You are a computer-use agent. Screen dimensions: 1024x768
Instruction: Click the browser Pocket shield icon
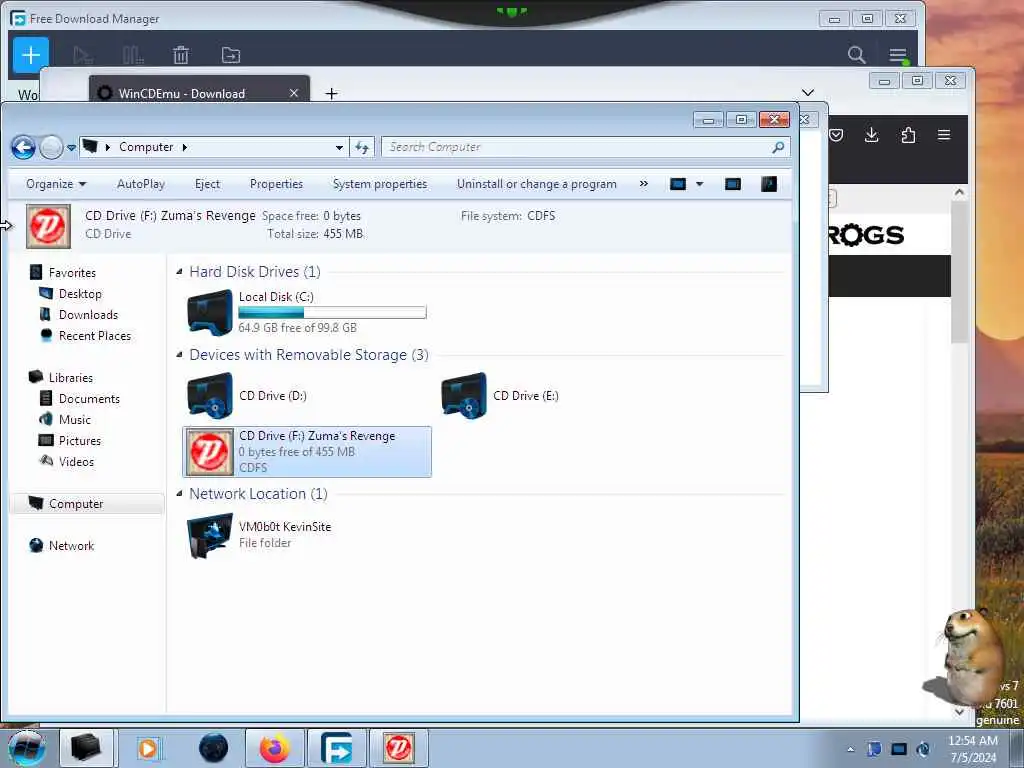[x=836, y=135]
